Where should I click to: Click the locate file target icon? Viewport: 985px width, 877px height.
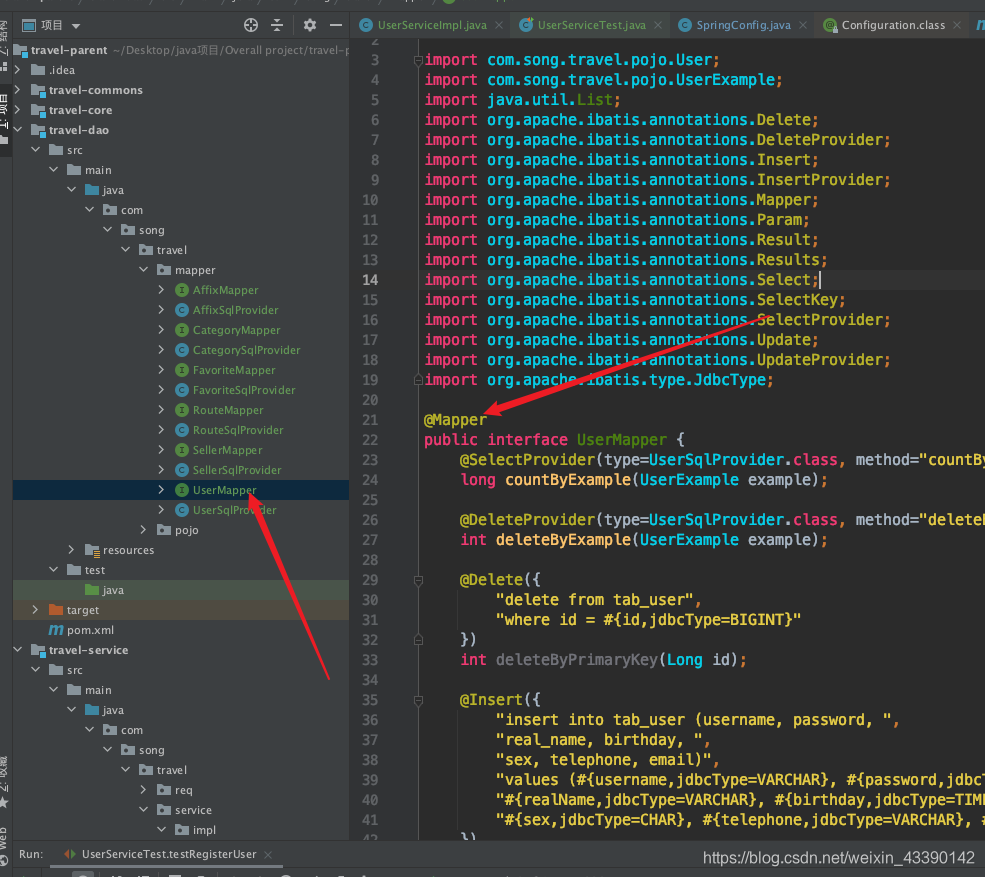251,25
